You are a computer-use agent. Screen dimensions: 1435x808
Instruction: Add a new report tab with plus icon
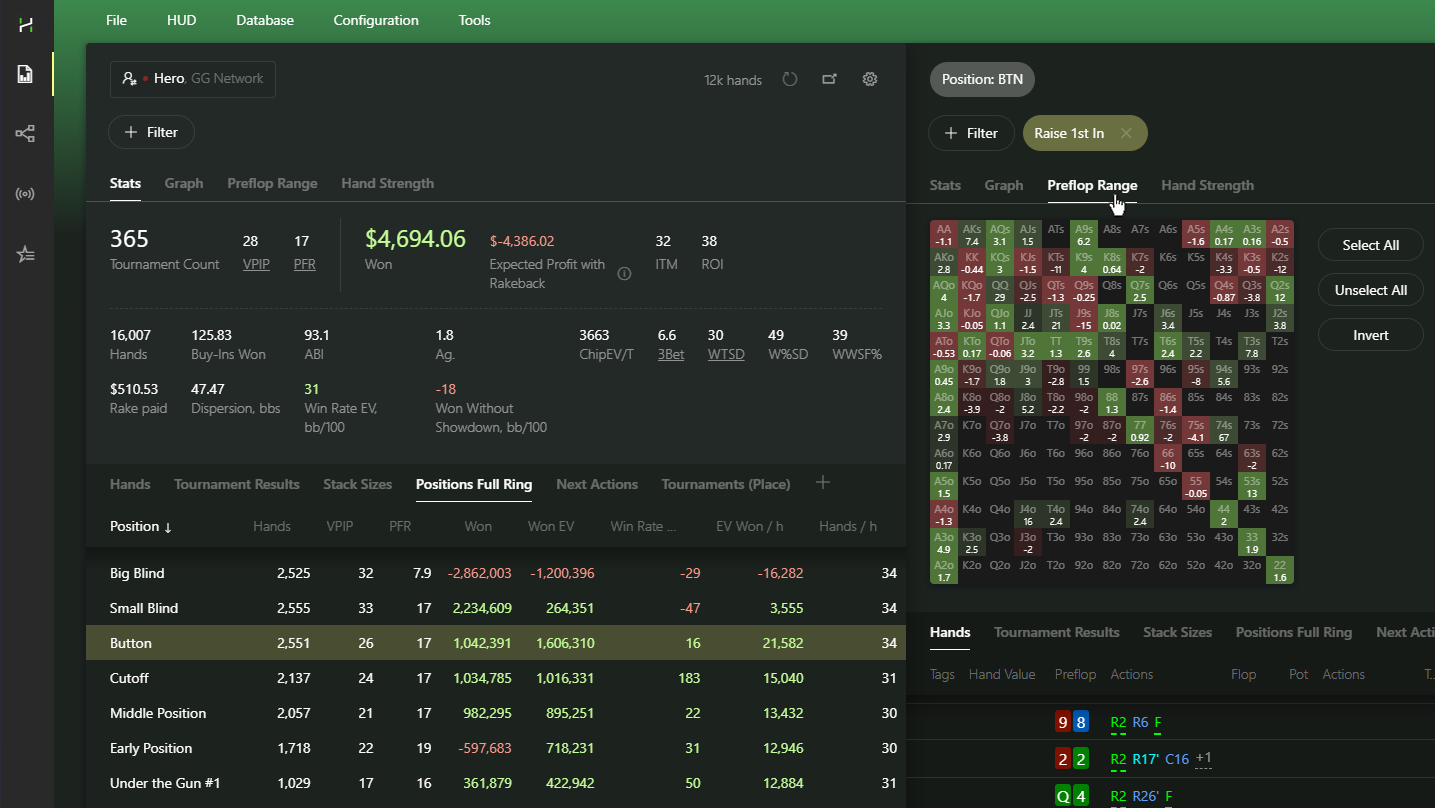pos(823,483)
